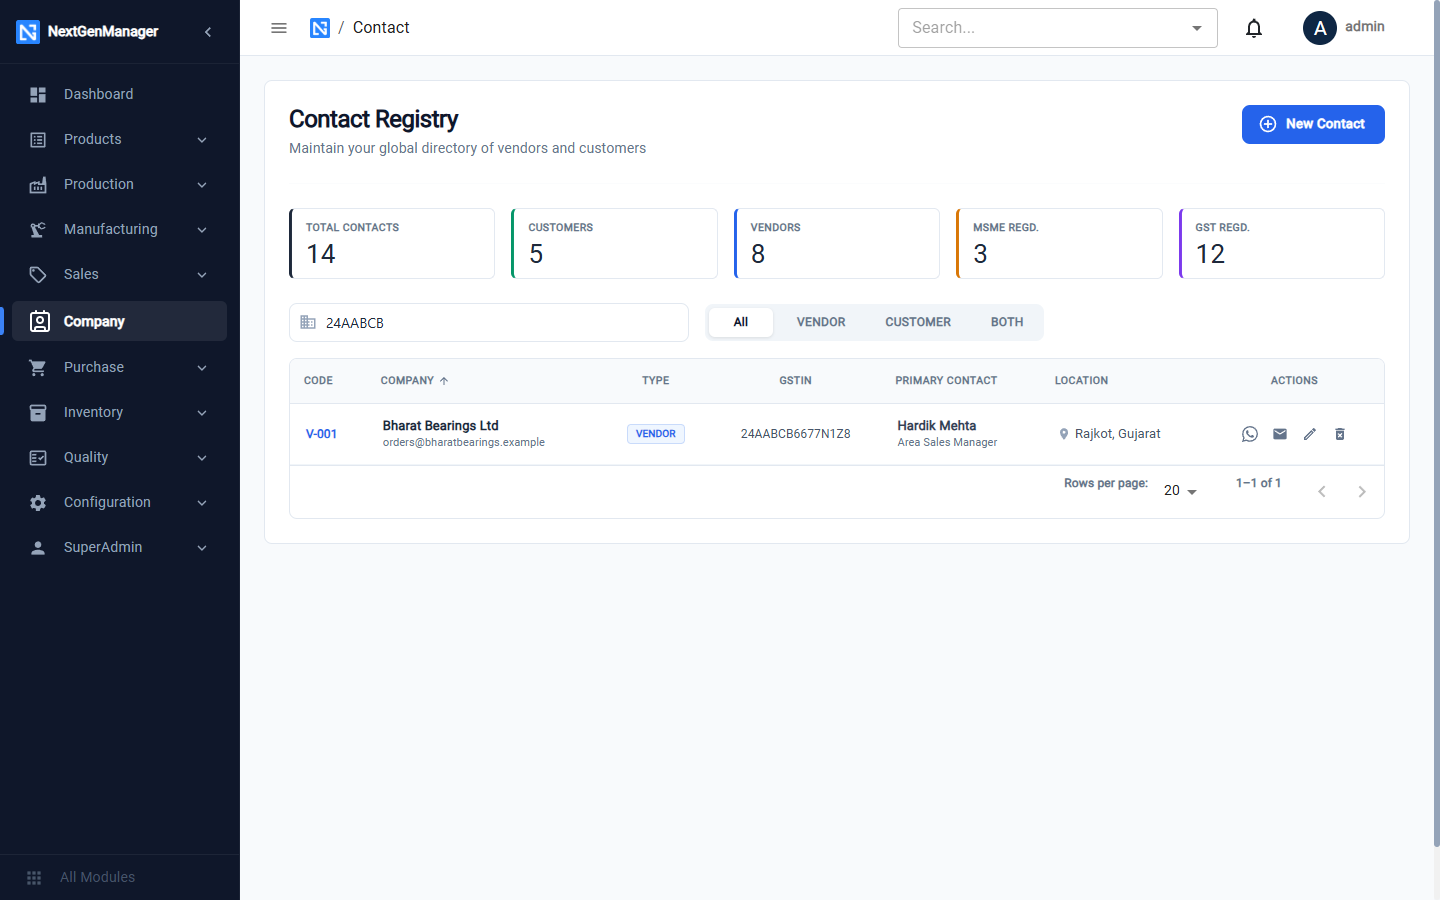Click the WhatsApp icon for Bharat Bearings
This screenshot has width=1440, height=900.
tap(1250, 434)
